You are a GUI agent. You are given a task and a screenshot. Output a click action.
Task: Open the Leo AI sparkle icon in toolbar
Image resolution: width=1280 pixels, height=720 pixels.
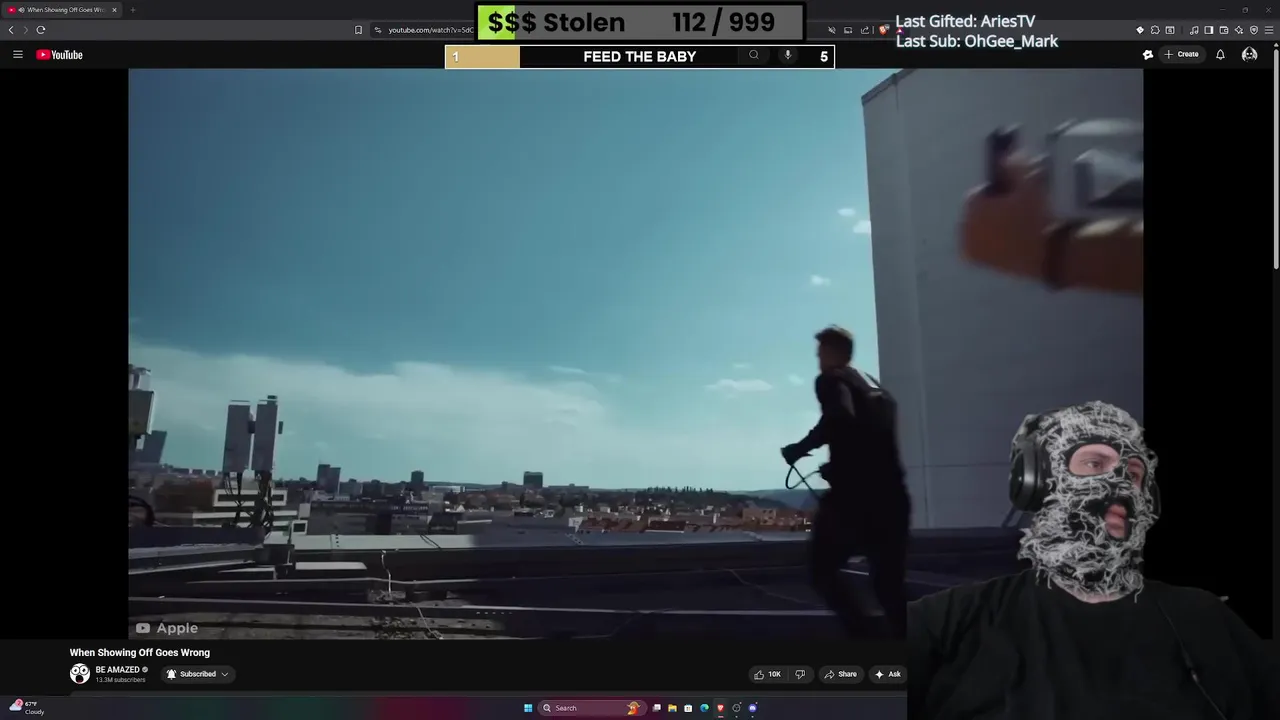1239,30
